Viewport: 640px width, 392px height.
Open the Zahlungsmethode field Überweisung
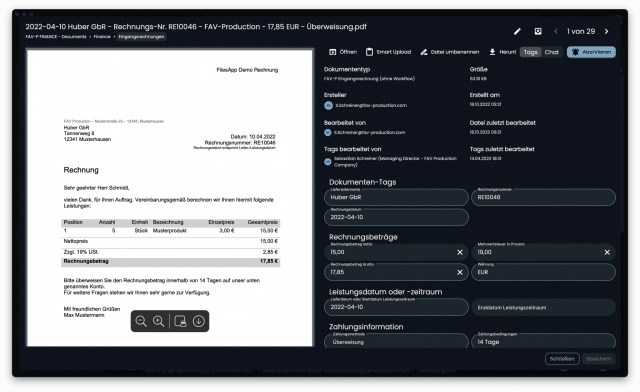coord(396,341)
